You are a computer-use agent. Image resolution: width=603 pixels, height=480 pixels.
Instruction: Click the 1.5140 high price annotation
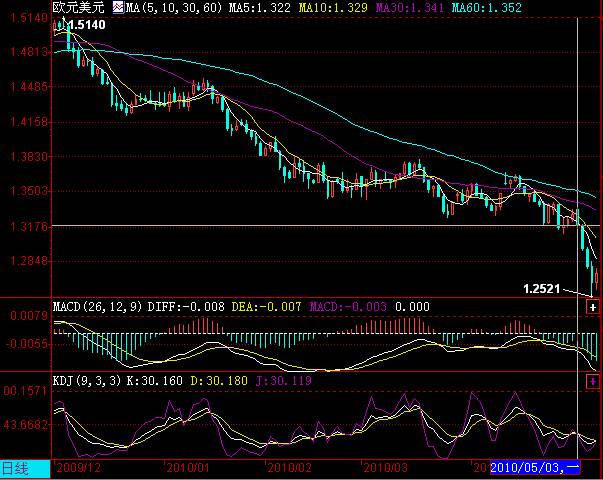pos(87,25)
